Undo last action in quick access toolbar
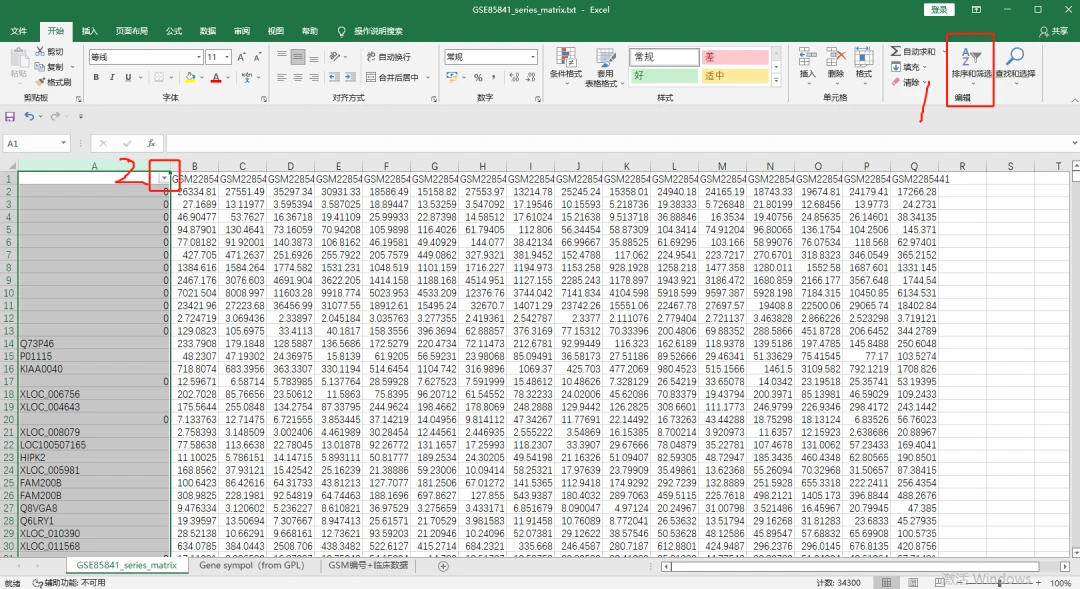Image resolution: width=1080 pixels, height=589 pixels. click(x=29, y=116)
